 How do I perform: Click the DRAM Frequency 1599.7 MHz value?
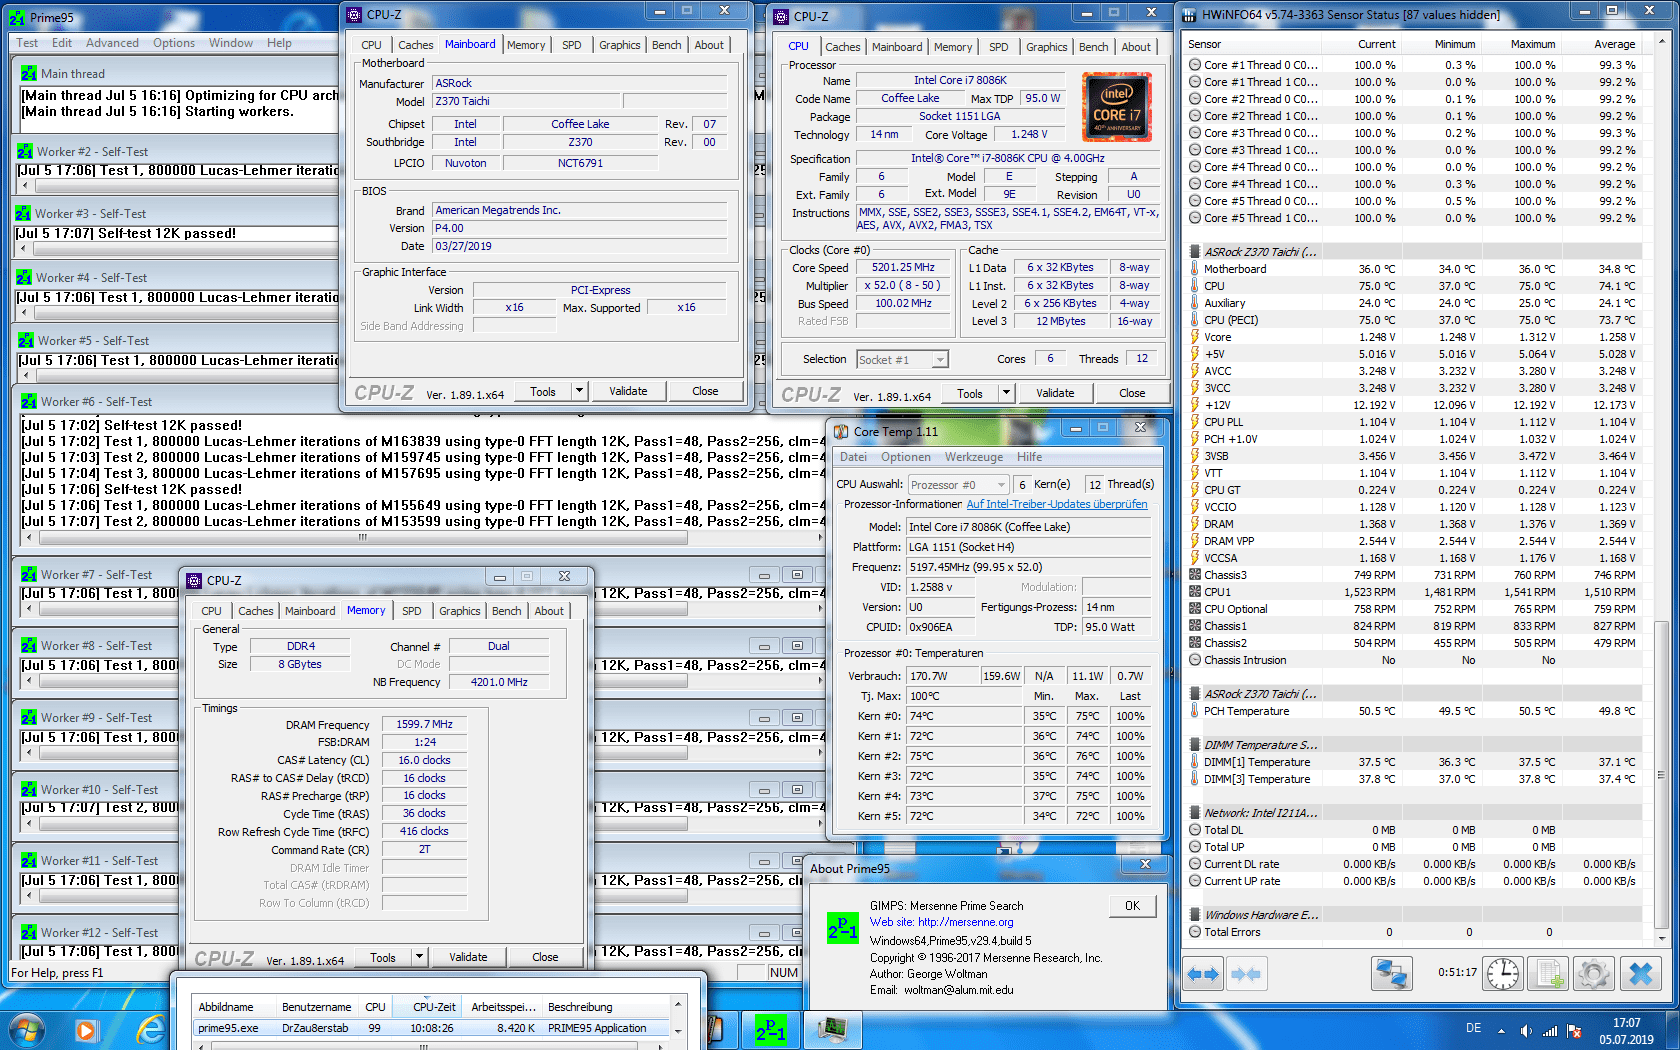click(x=424, y=724)
